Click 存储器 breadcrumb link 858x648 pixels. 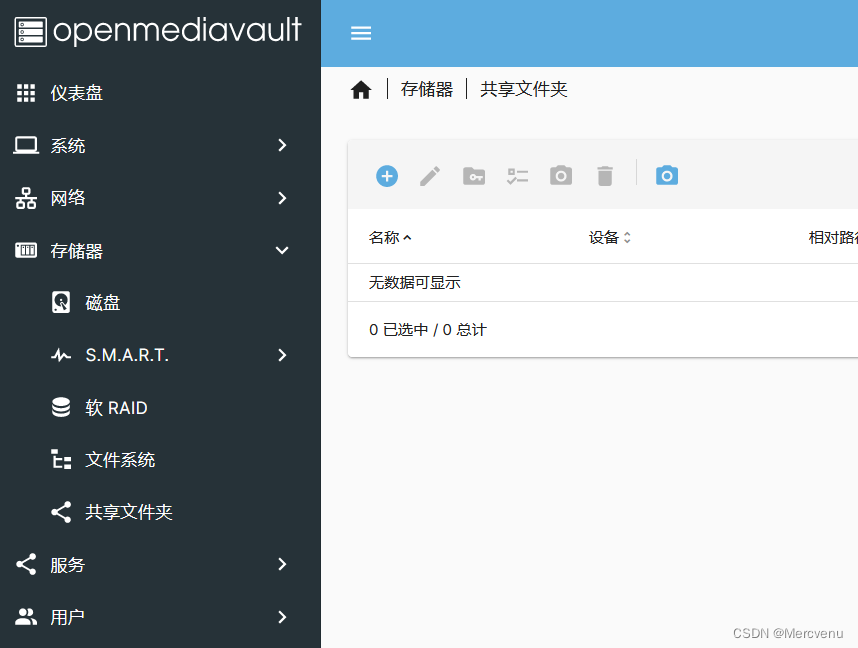(427, 89)
